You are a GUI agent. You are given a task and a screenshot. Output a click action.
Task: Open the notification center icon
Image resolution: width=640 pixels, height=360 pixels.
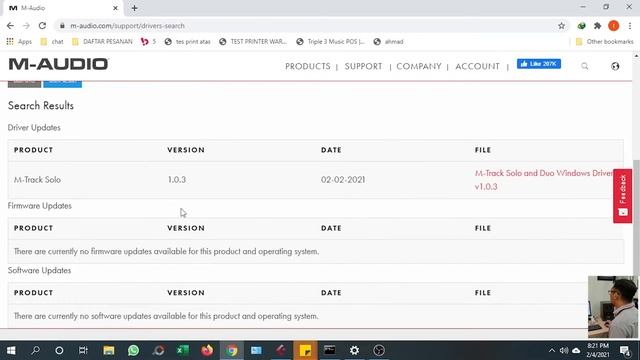tap(624, 350)
